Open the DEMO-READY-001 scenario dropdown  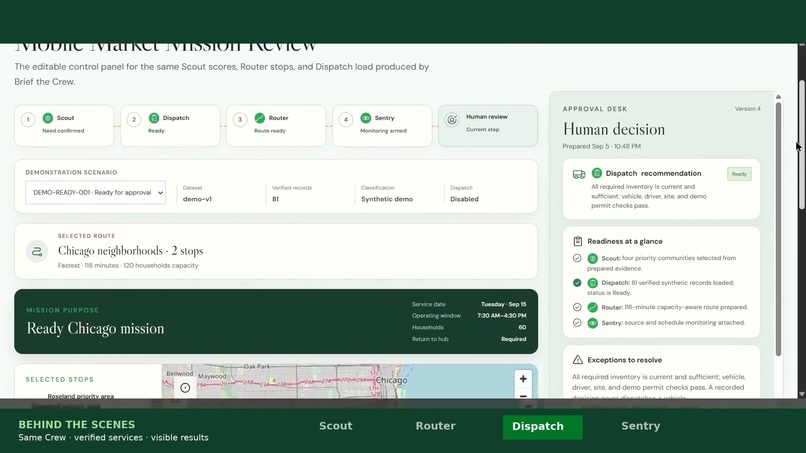(96, 192)
